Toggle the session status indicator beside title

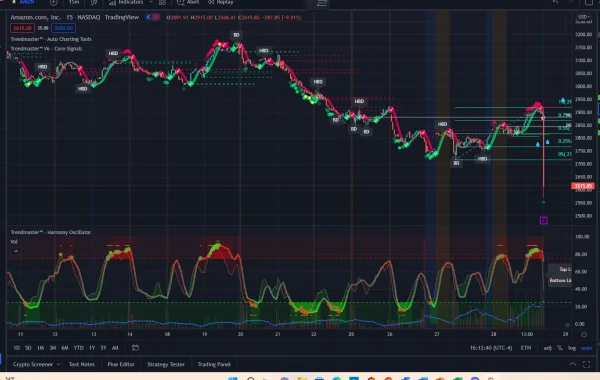tap(153, 17)
